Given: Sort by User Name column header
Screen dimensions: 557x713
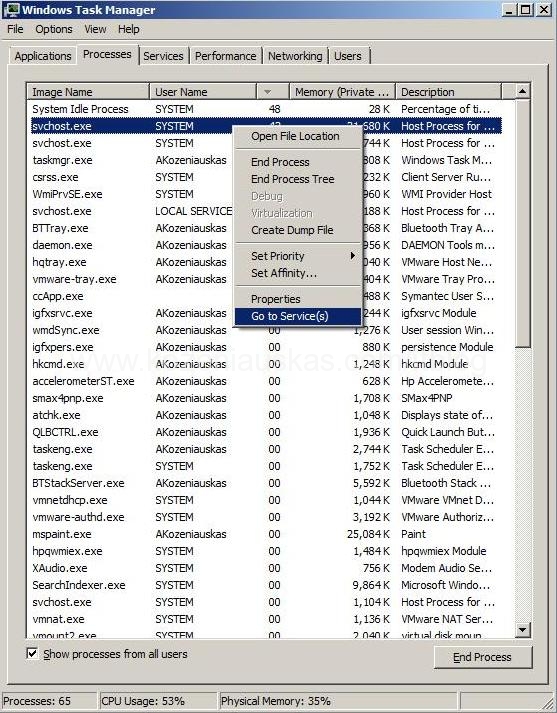Looking at the screenshot, I should [x=203, y=92].
